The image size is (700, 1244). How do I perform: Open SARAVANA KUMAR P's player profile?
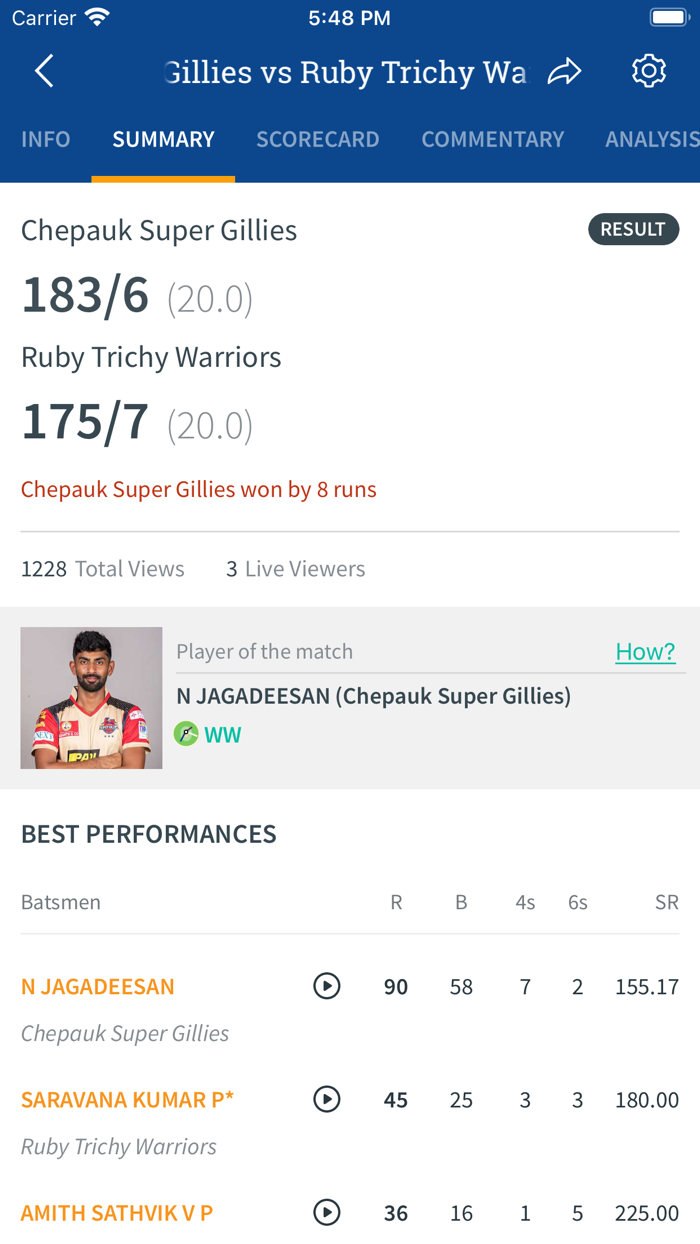click(127, 1099)
